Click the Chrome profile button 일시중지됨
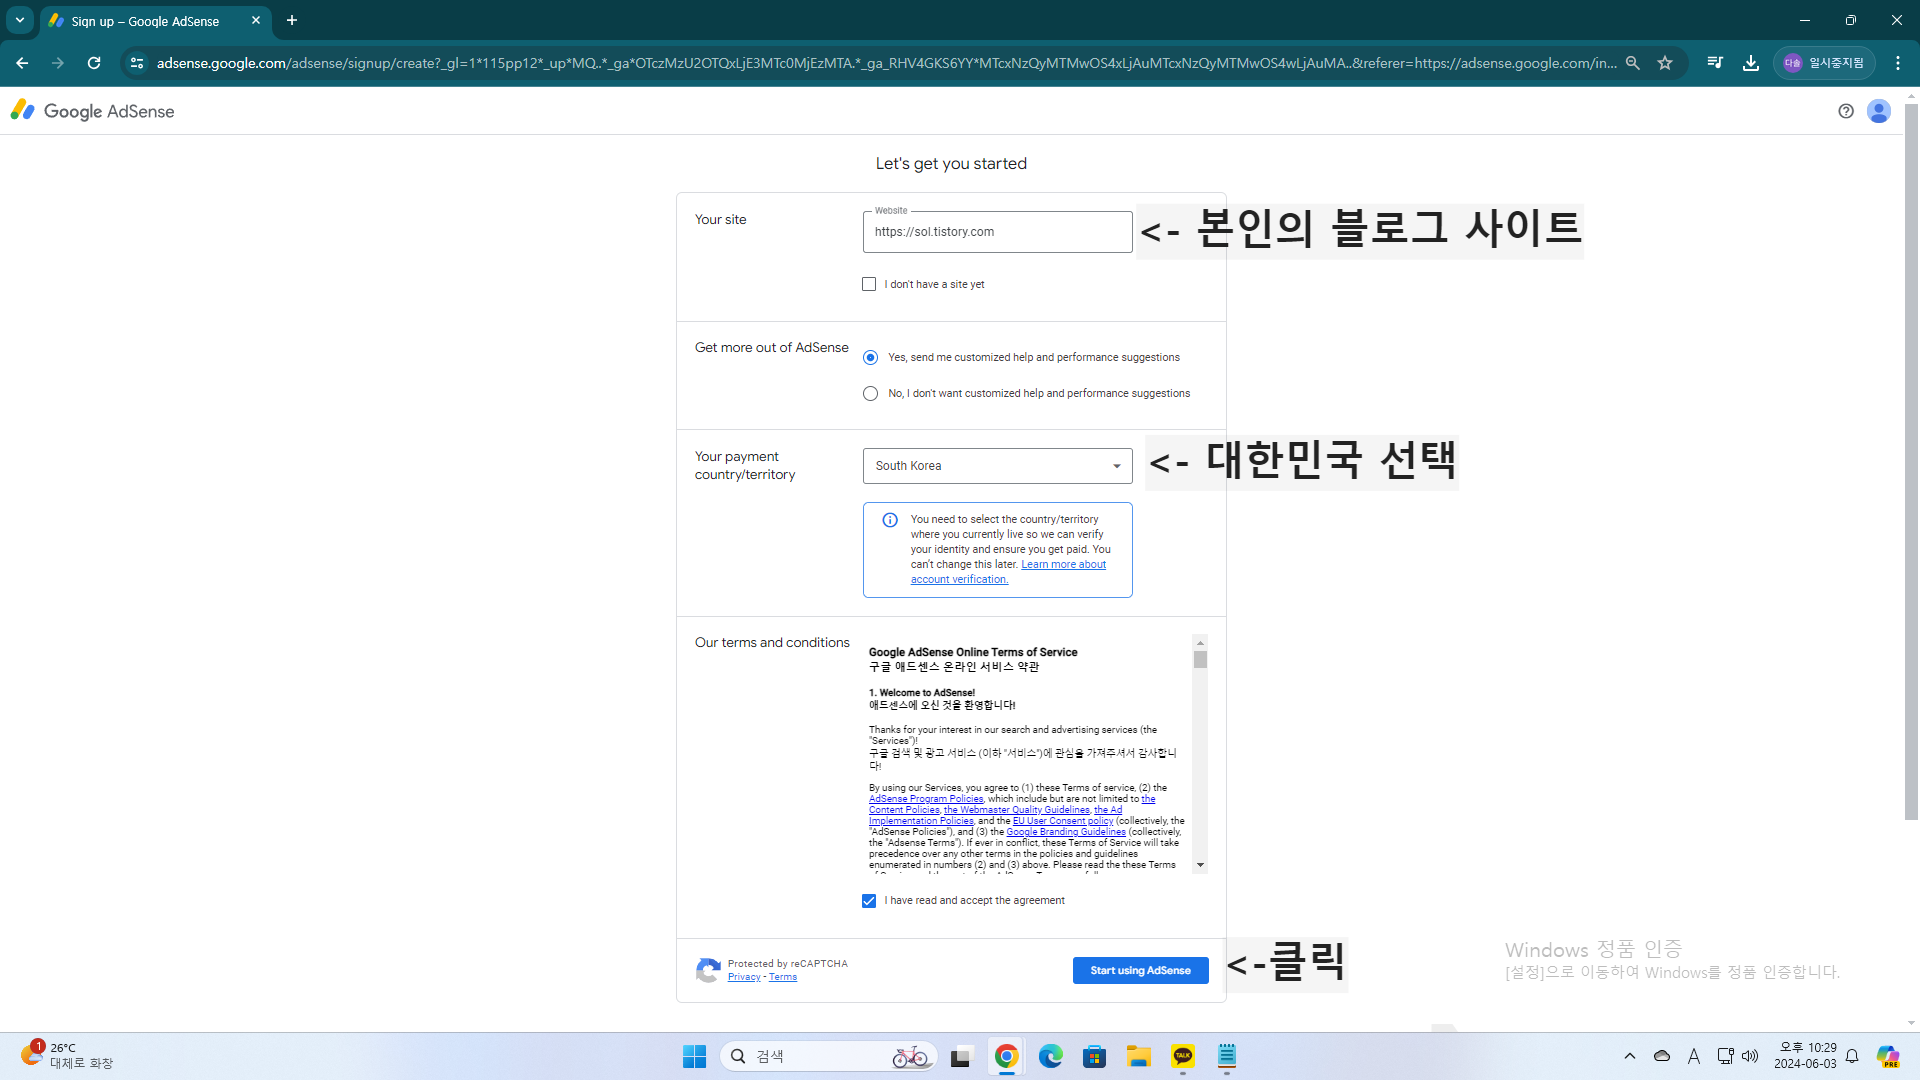The width and height of the screenshot is (1920, 1080). coord(1825,63)
